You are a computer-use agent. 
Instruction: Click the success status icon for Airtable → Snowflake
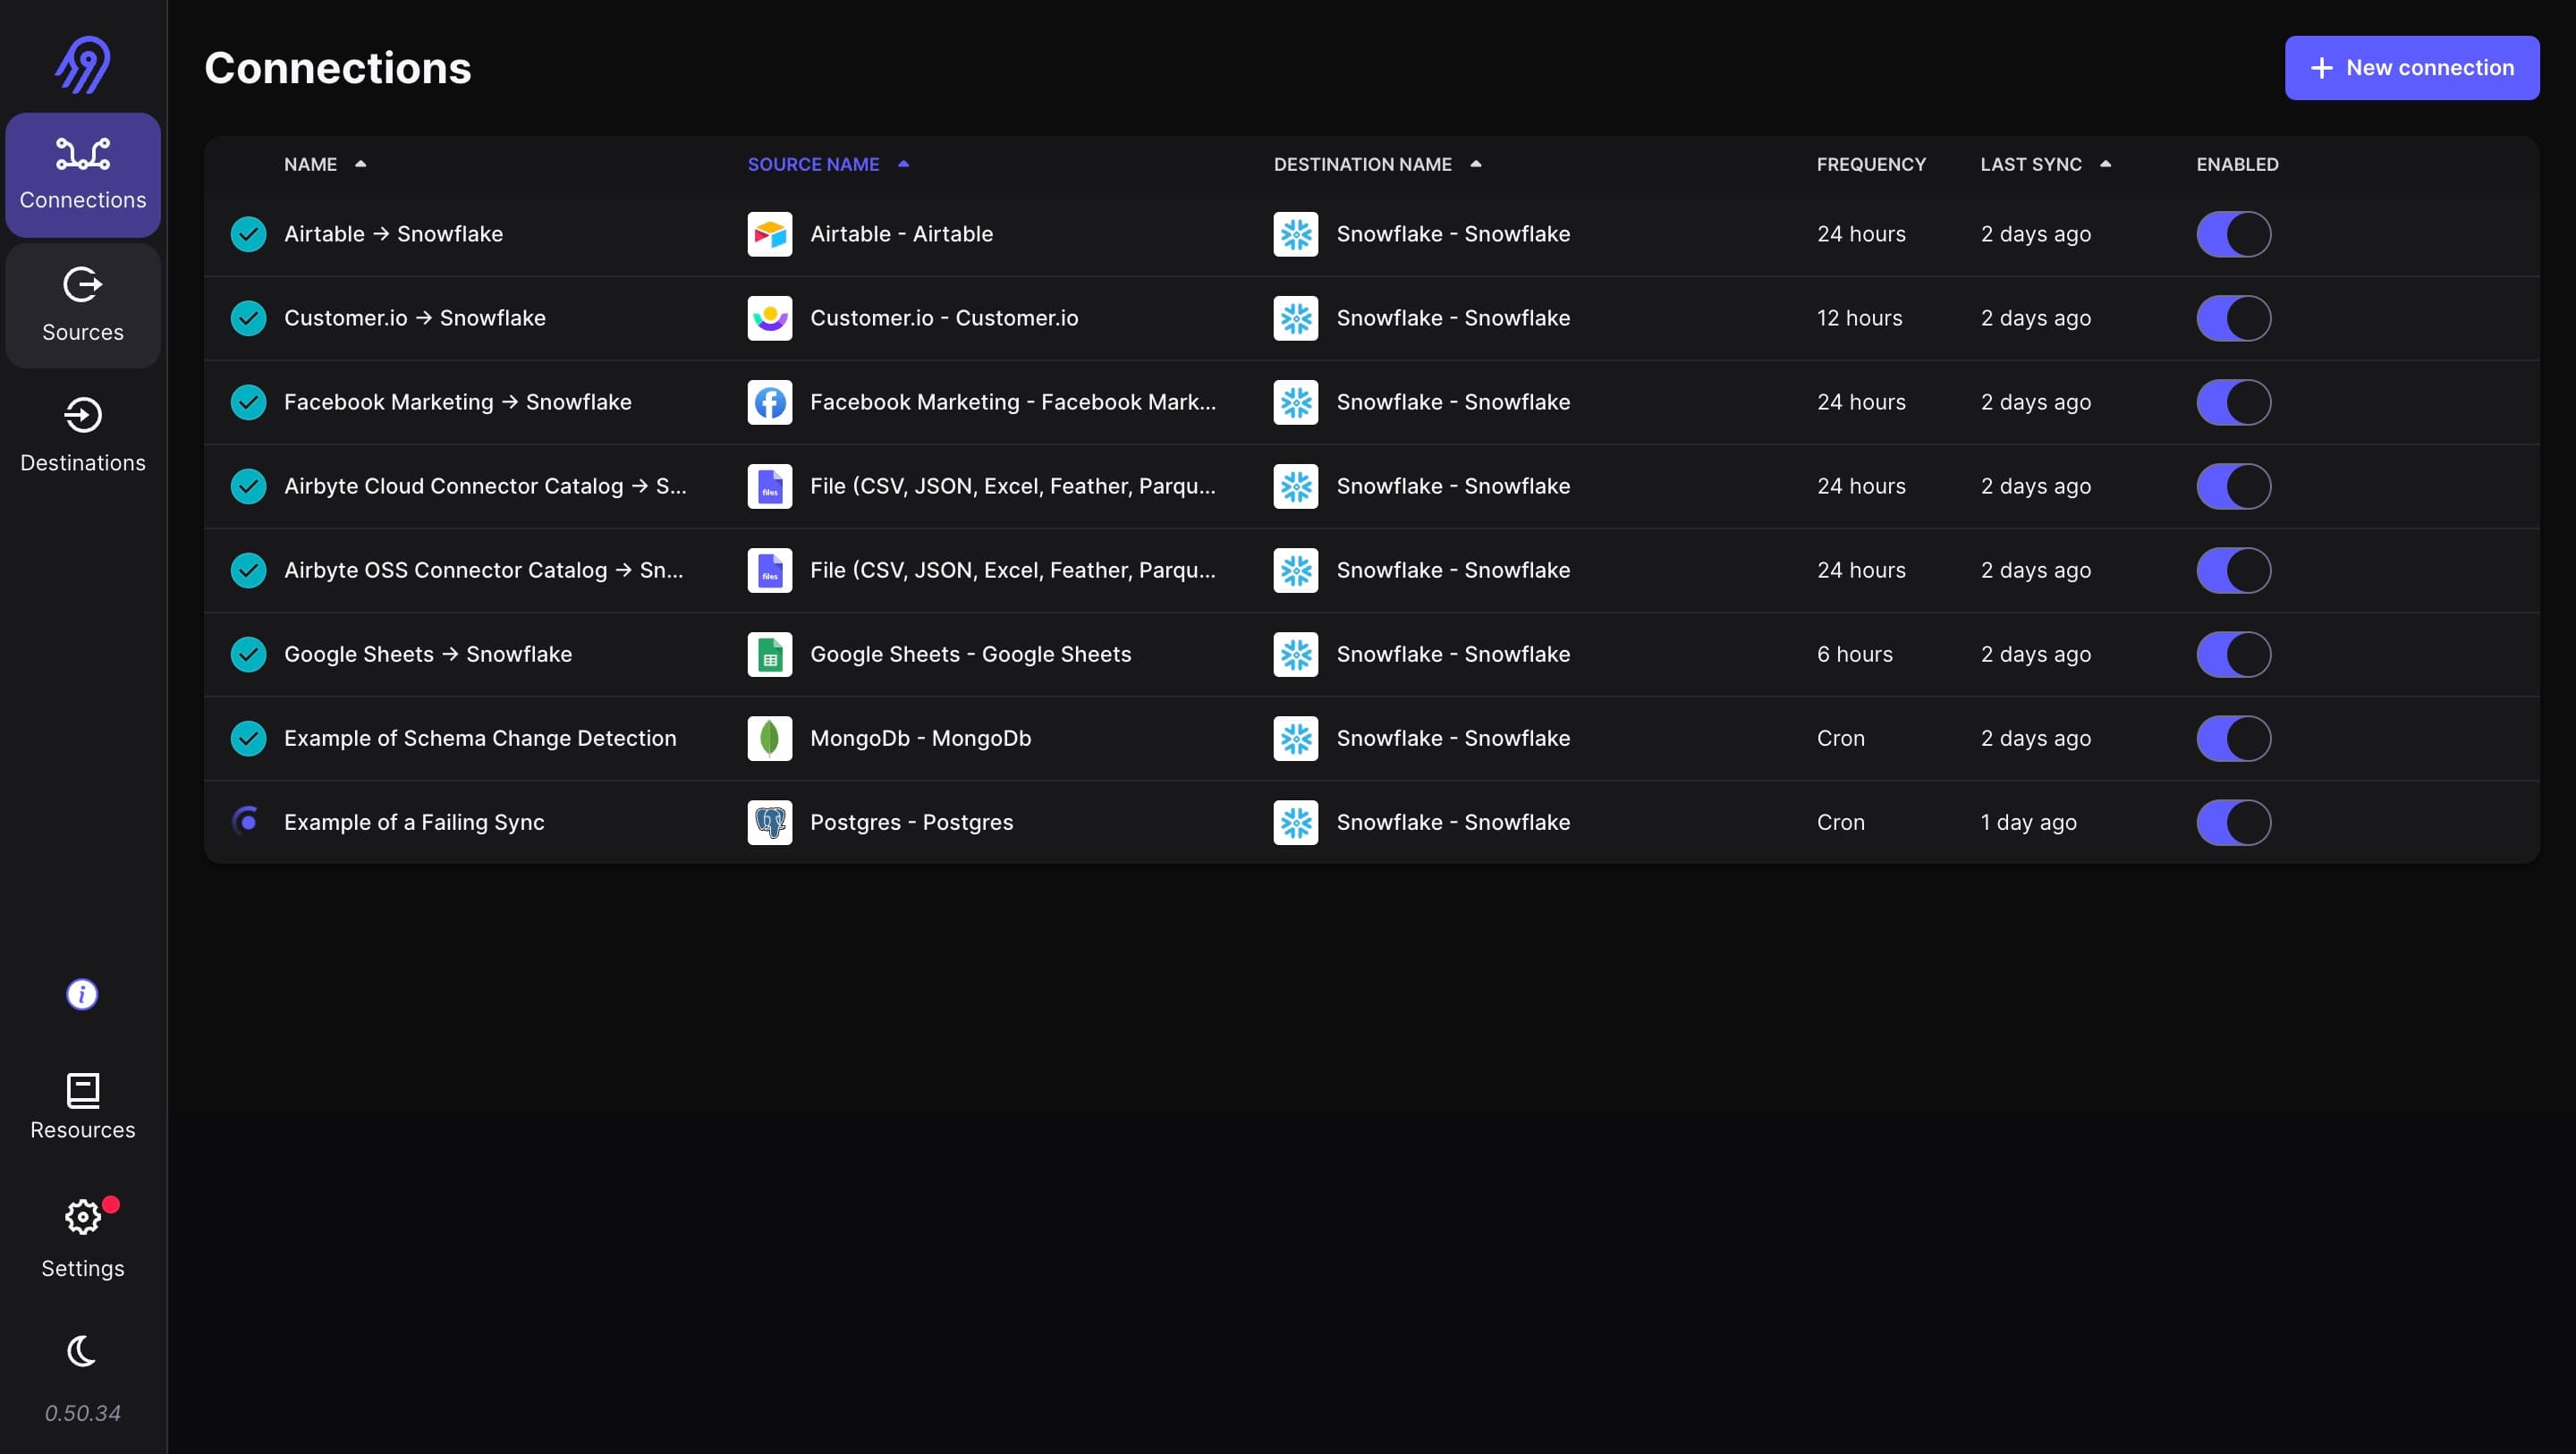248,234
